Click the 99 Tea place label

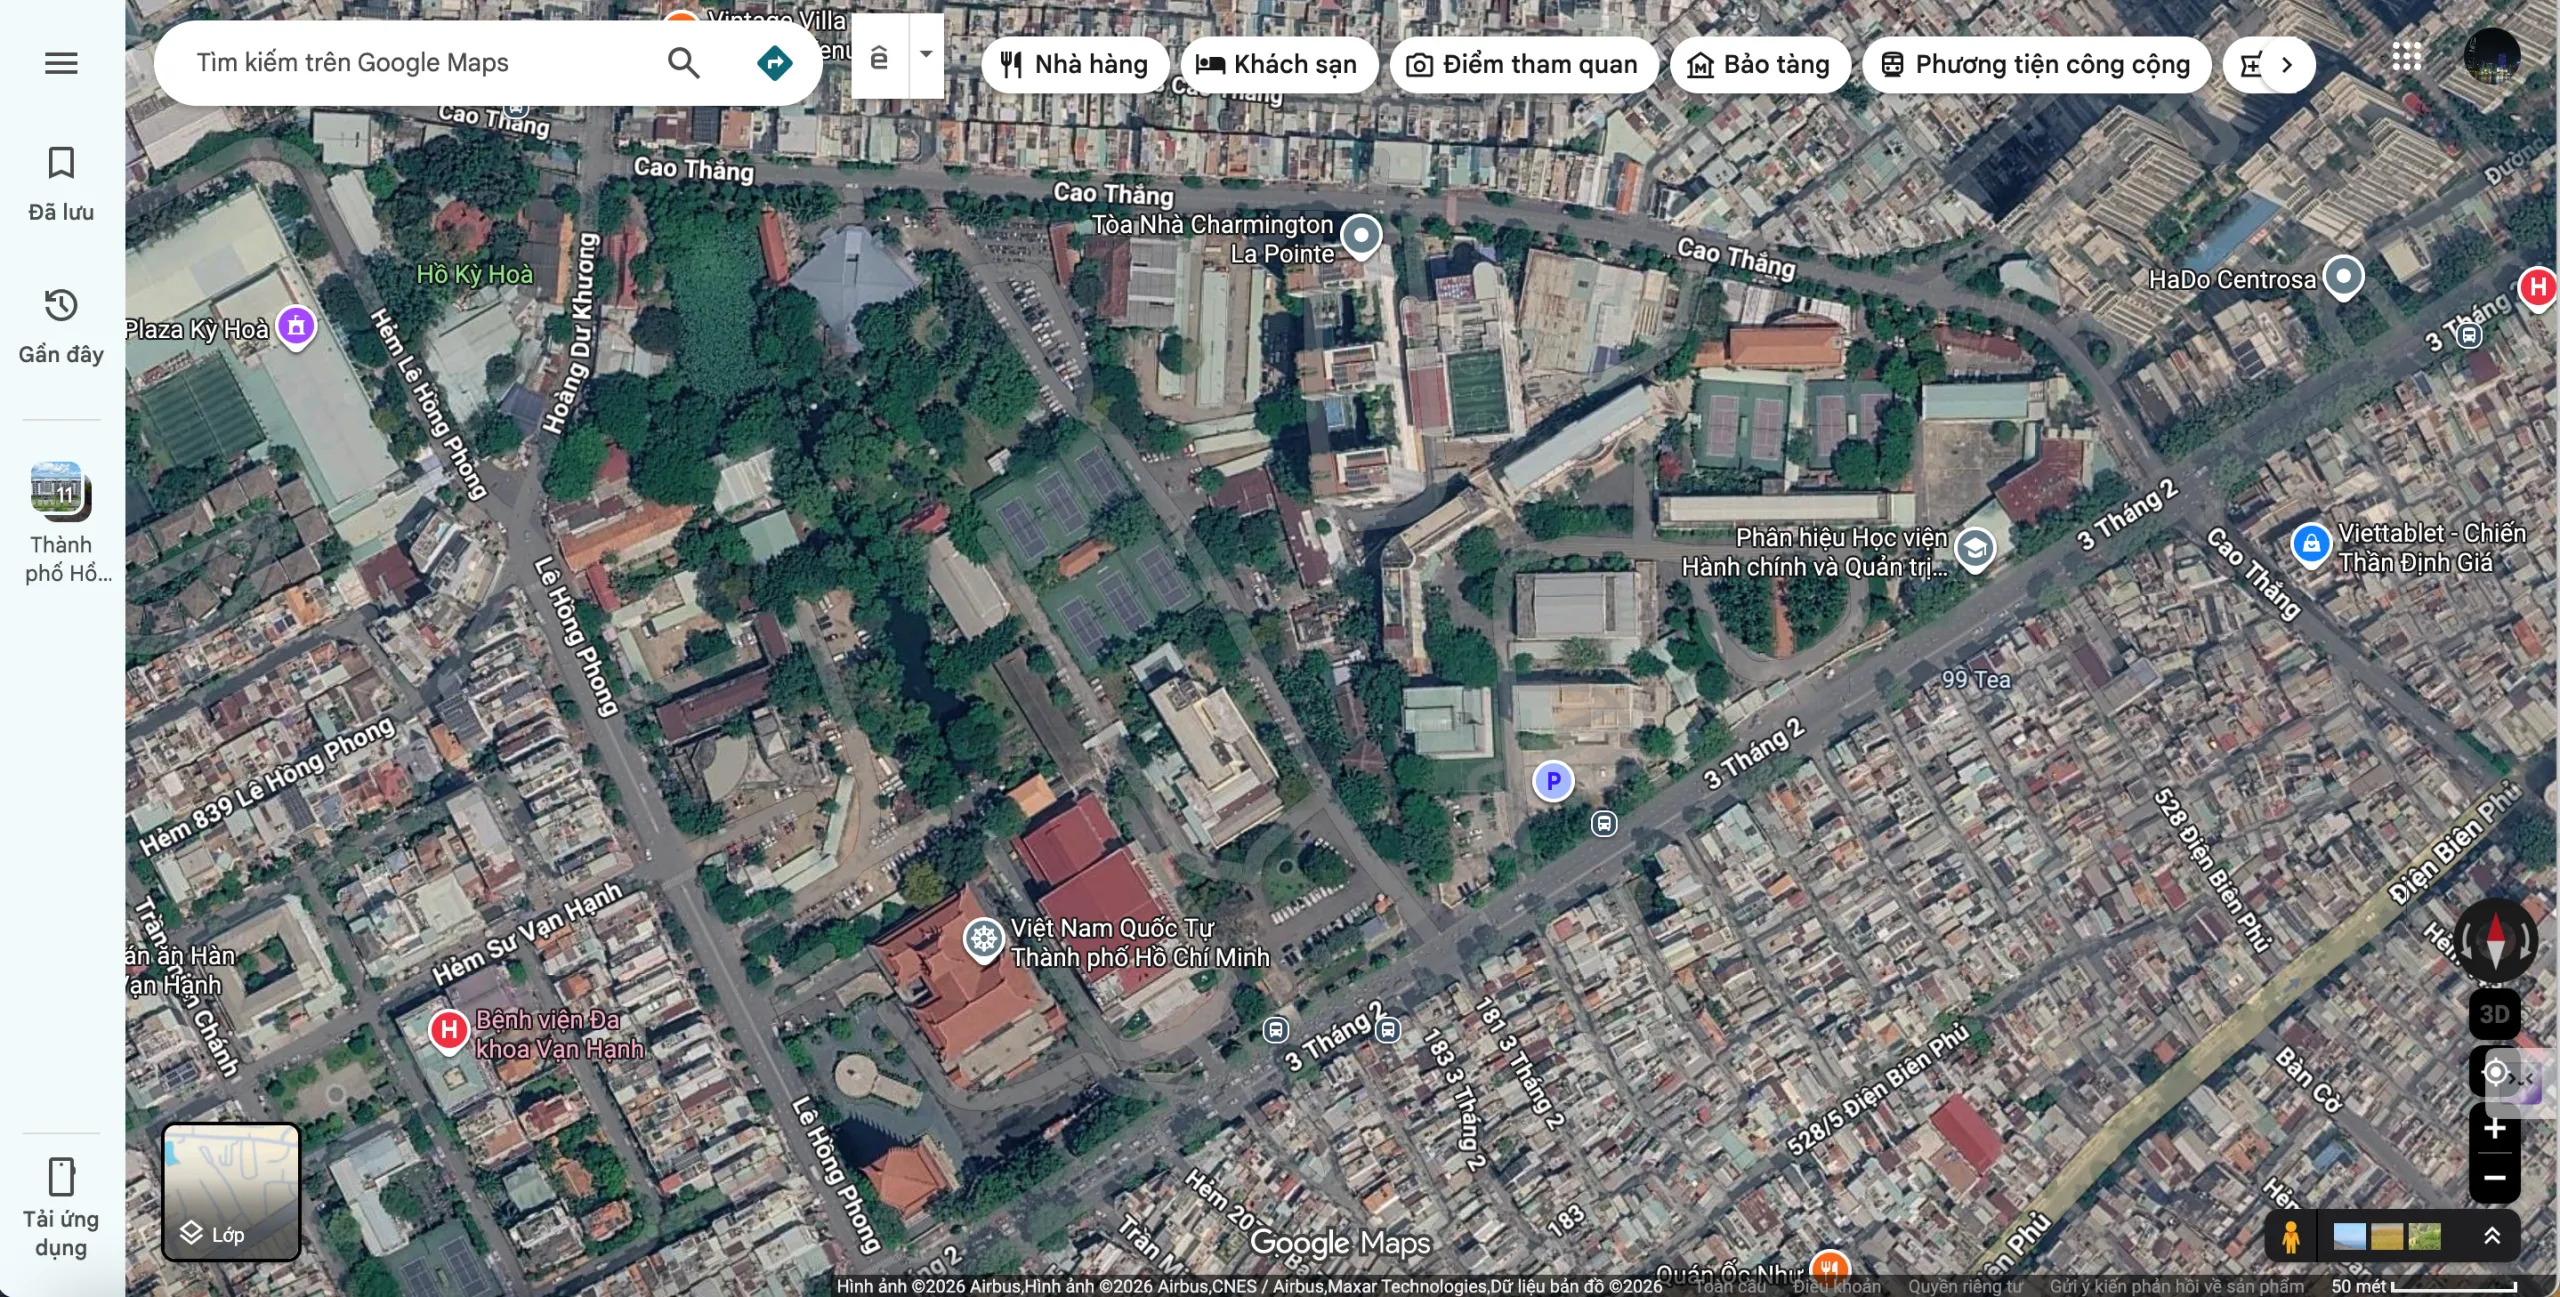[x=1976, y=680]
